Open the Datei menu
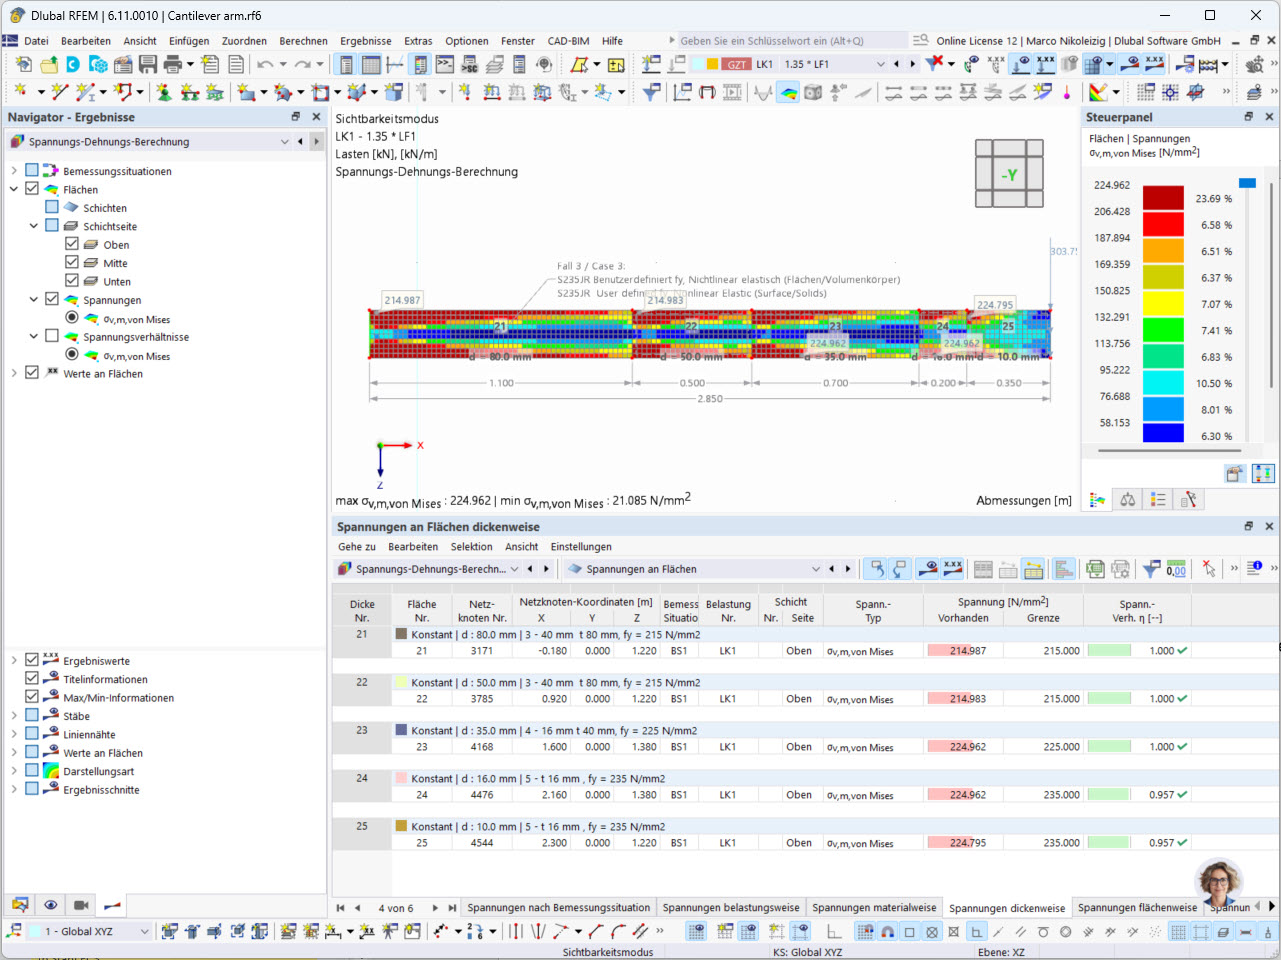The height and width of the screenshot is (960, 1281). click(36, 41)
